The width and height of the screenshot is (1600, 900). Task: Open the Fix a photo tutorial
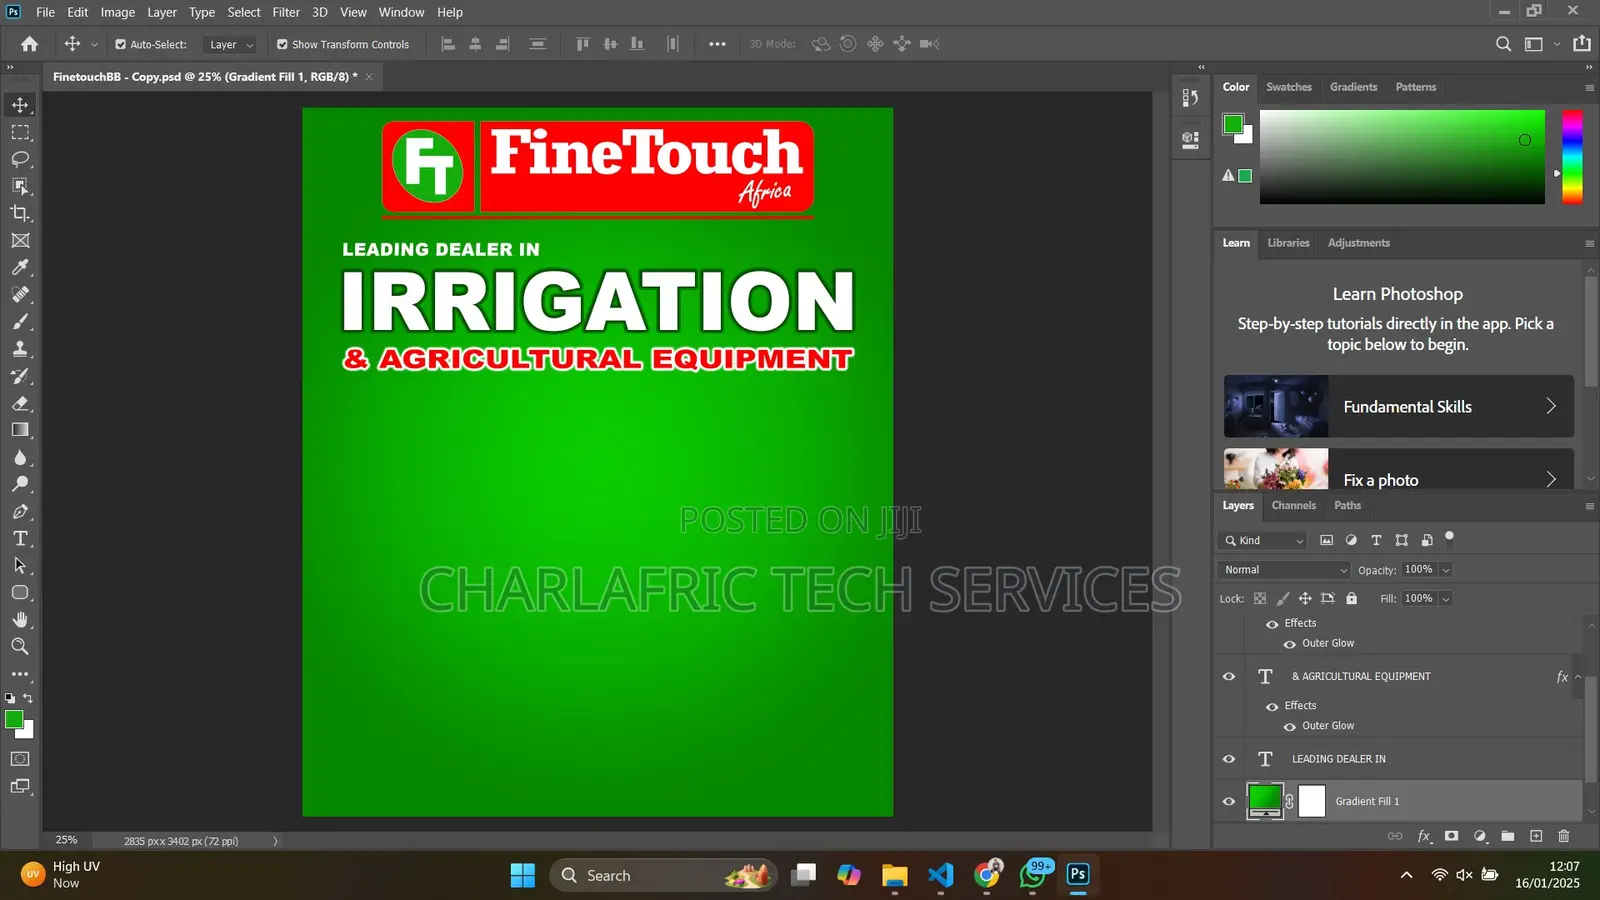[x=1398, y=469]
